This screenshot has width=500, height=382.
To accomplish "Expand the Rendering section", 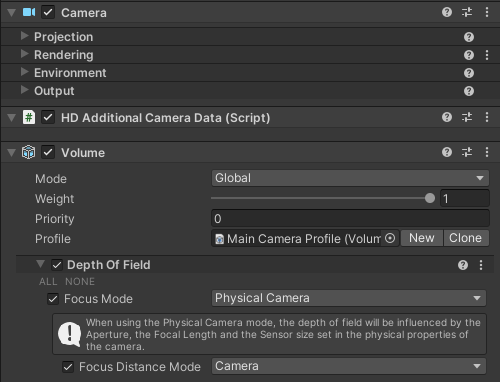I will coord(24,54).
